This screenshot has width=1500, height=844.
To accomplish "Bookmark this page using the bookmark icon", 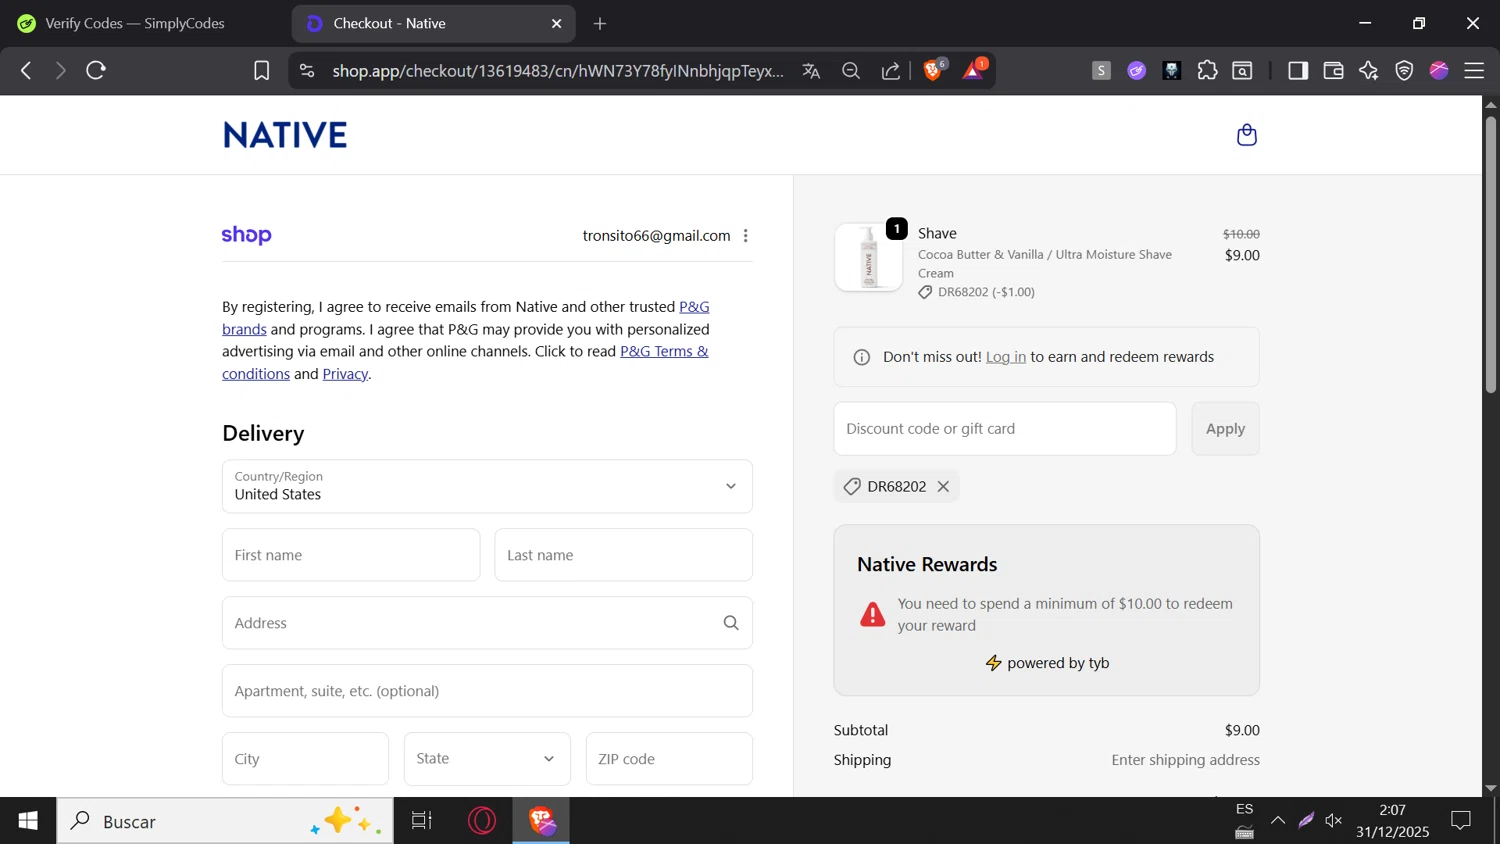I will click(261, 71).
